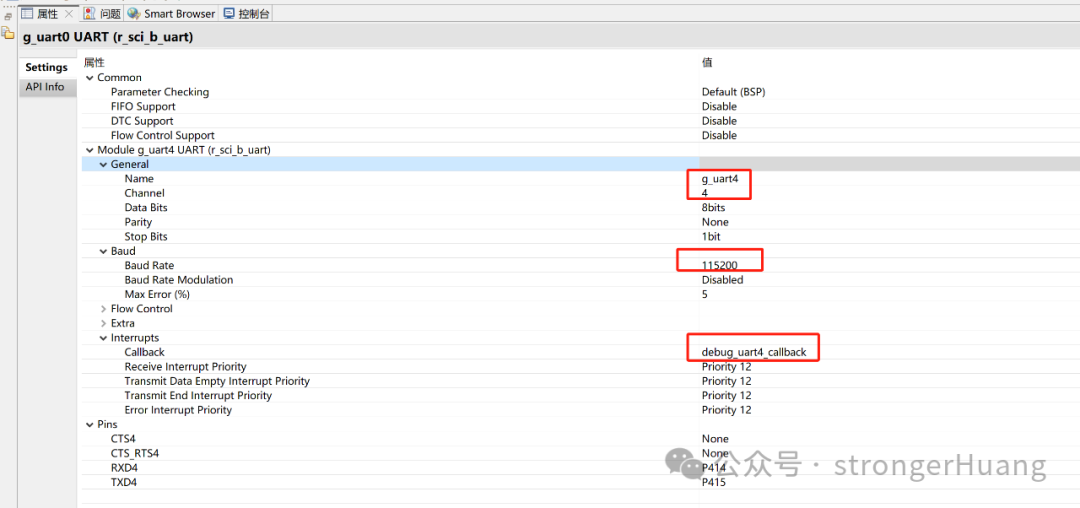The height and width of the screenshot is (508, 1080).
Task: Expand the Extra group
Action: [x=103, y=324]
